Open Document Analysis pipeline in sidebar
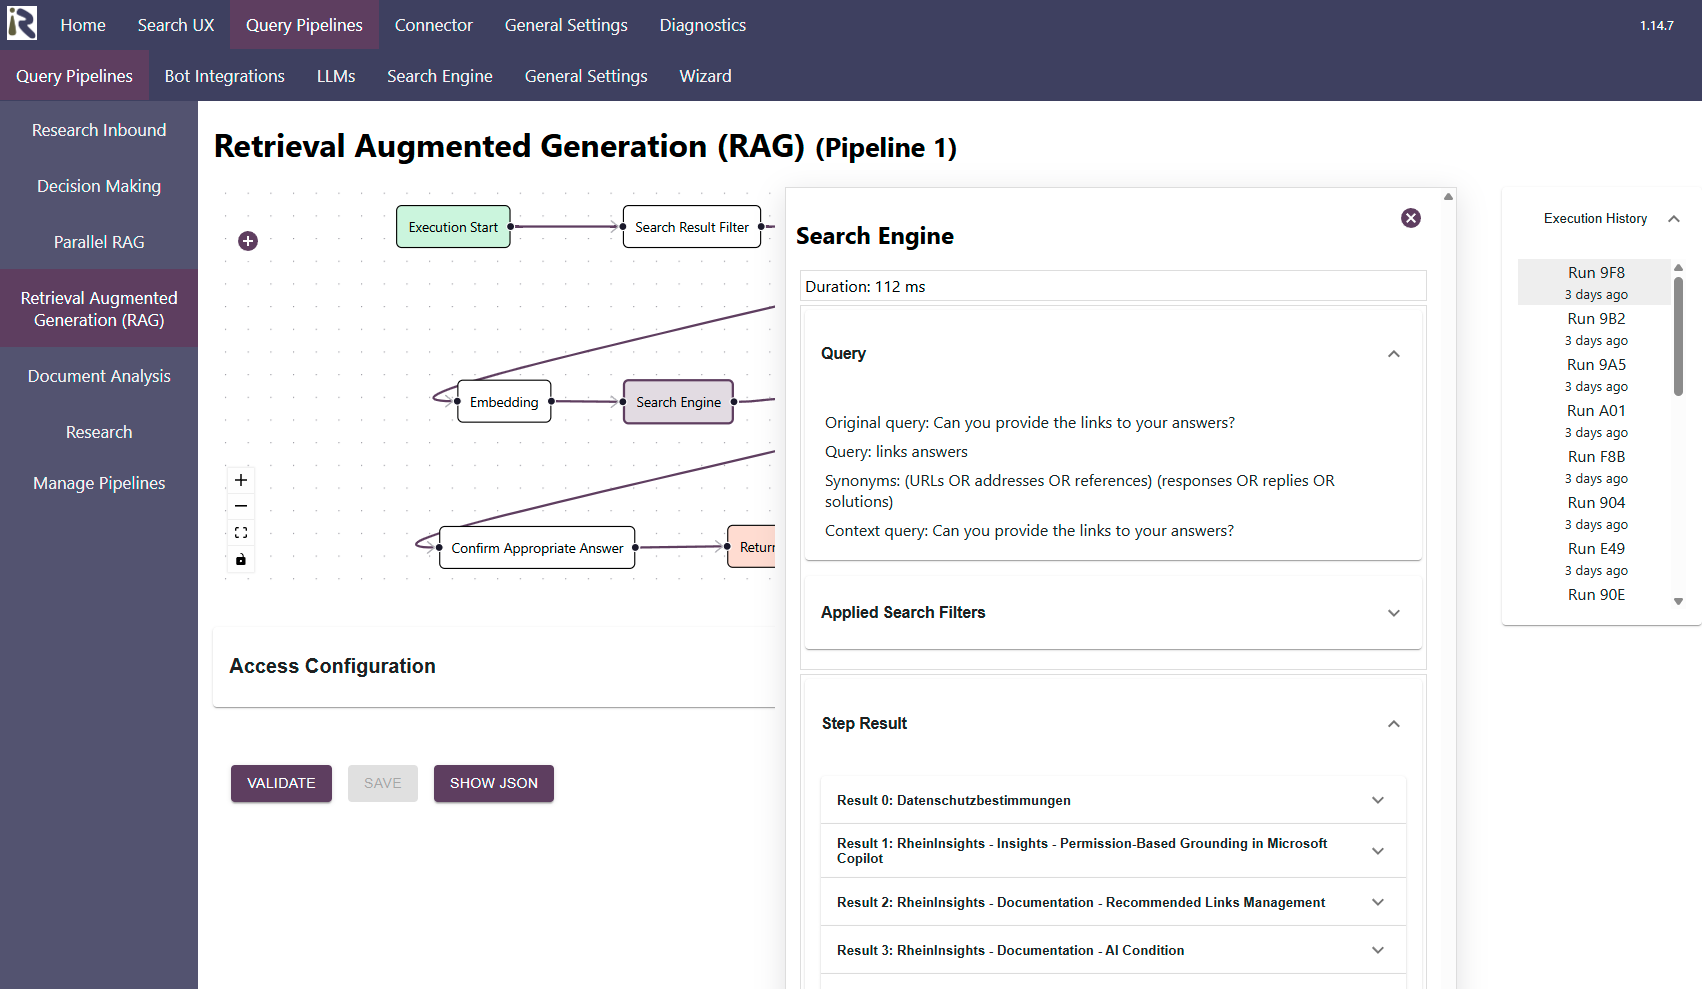1702x989 pixels. coord(99,376)
